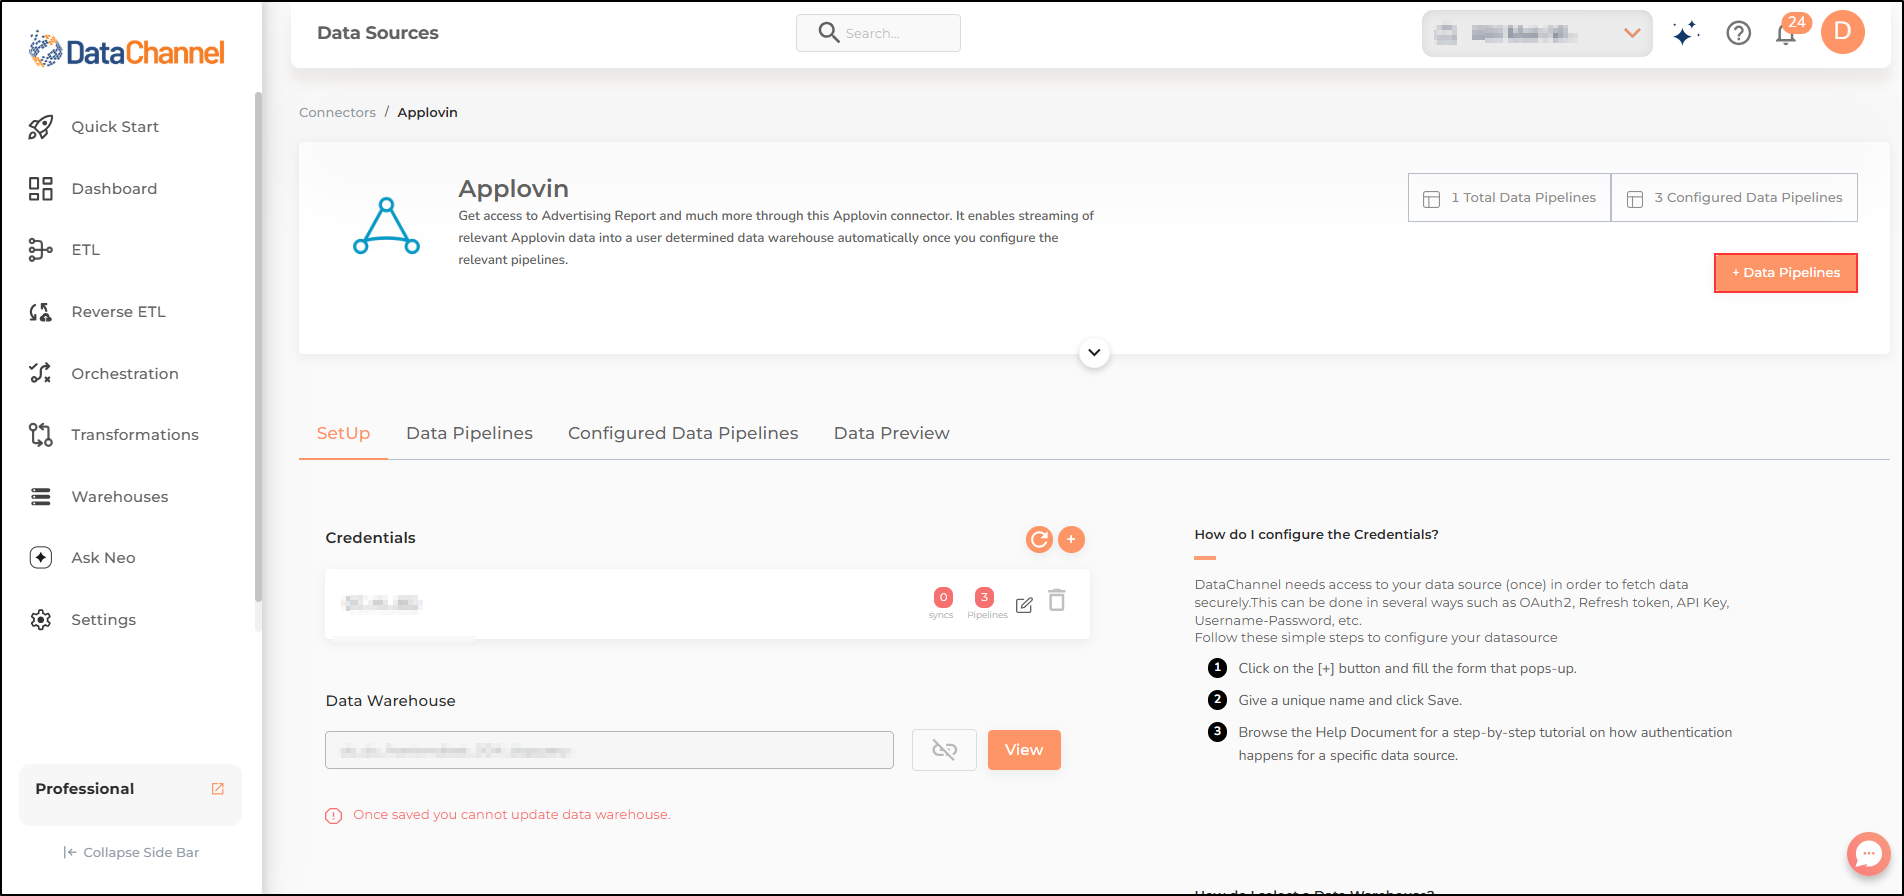Click the Applovin breadcrumb text

[x=427, y=113]
